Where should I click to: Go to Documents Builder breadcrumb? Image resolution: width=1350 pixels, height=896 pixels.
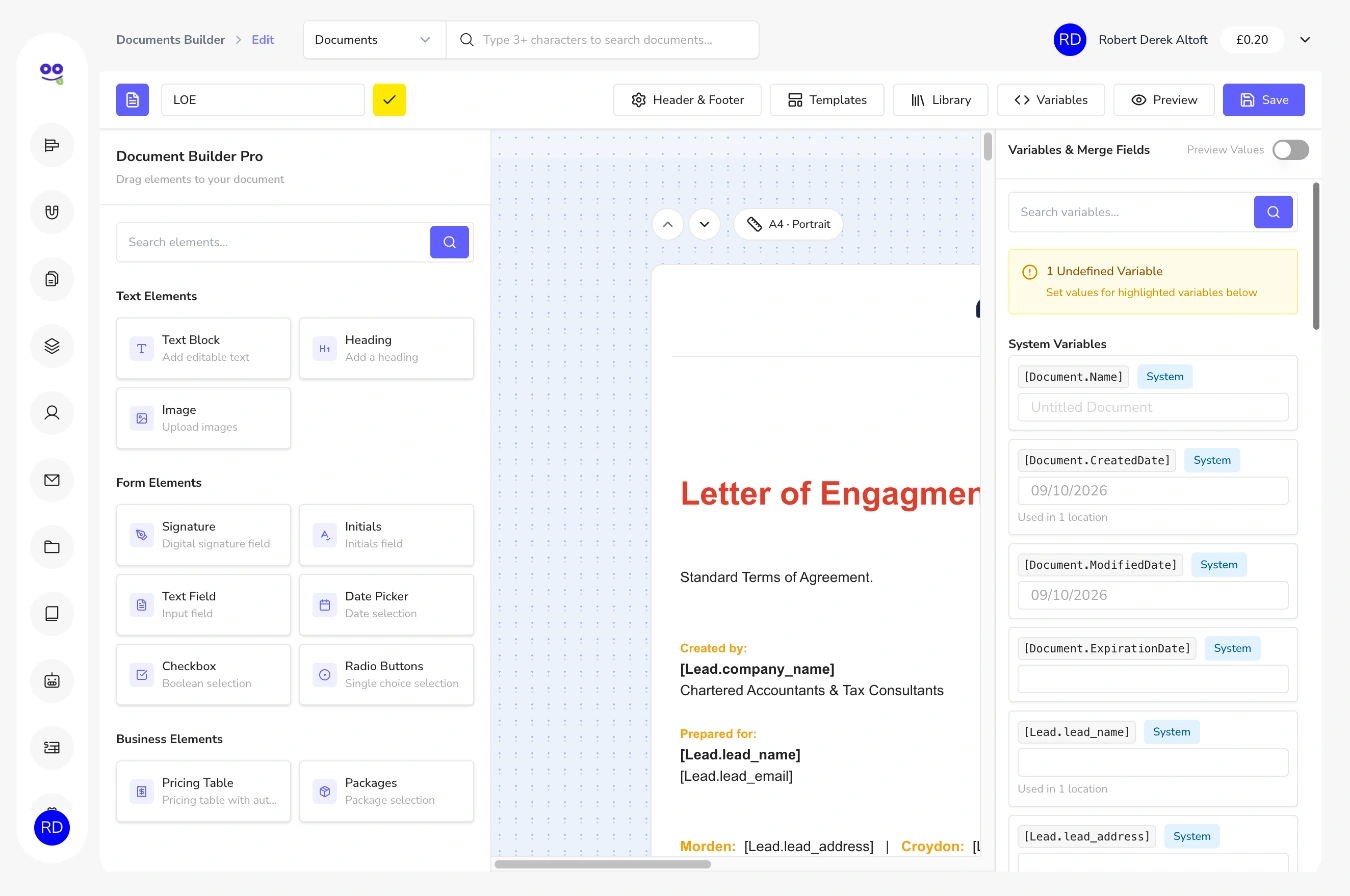170,40
